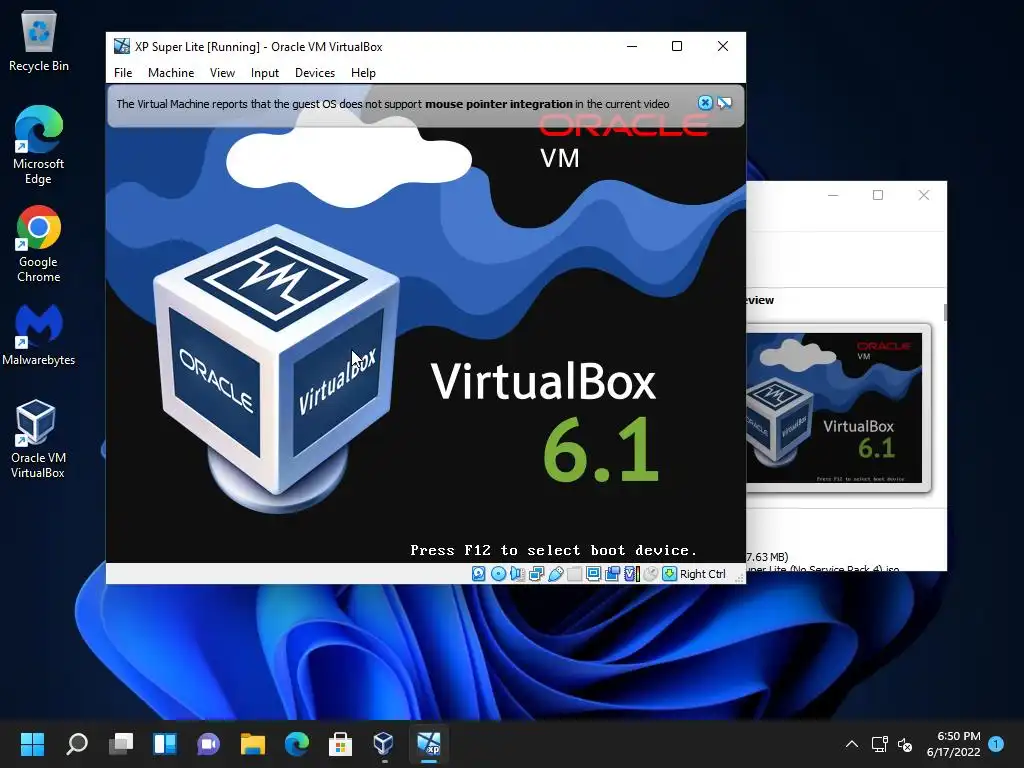Open the View menu
Image resolution: width=1024 pixels, height=768 pixels.
(222, 72)
